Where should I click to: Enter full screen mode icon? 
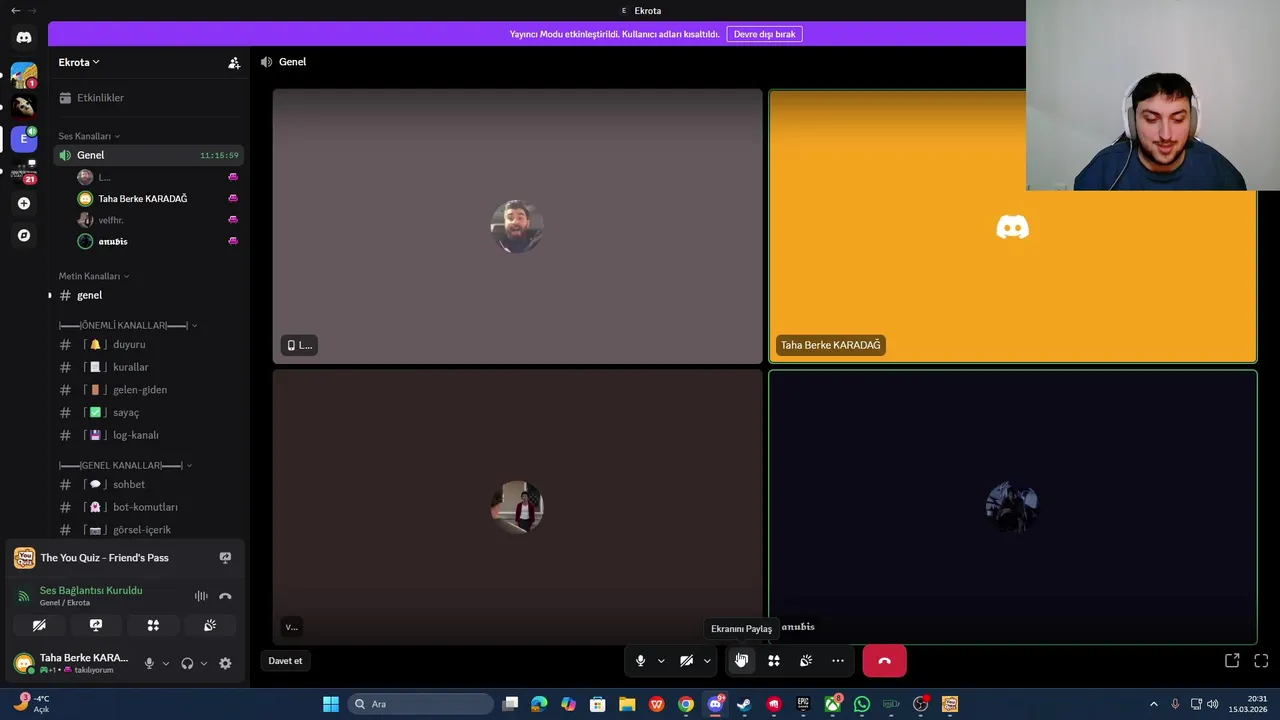click(1261, 661)
